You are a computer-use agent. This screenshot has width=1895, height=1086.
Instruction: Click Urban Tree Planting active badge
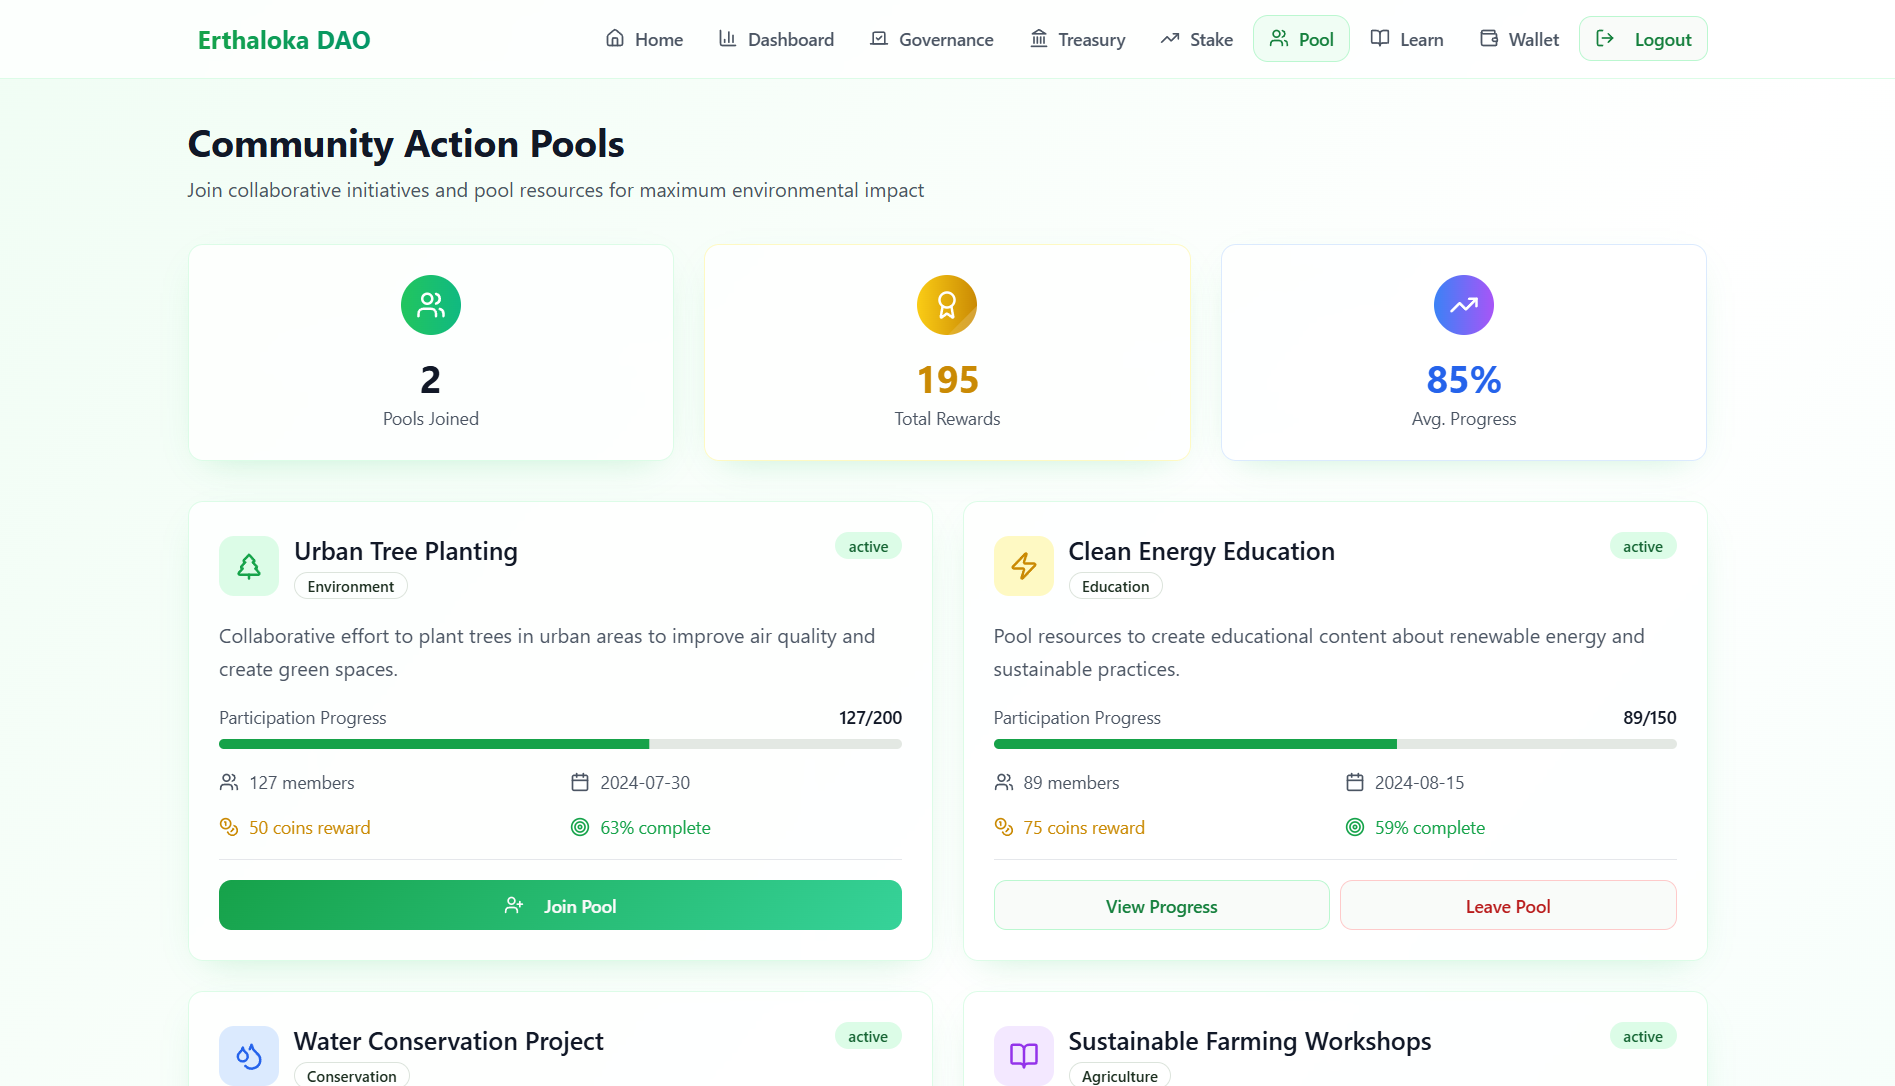tap(868, 546)
